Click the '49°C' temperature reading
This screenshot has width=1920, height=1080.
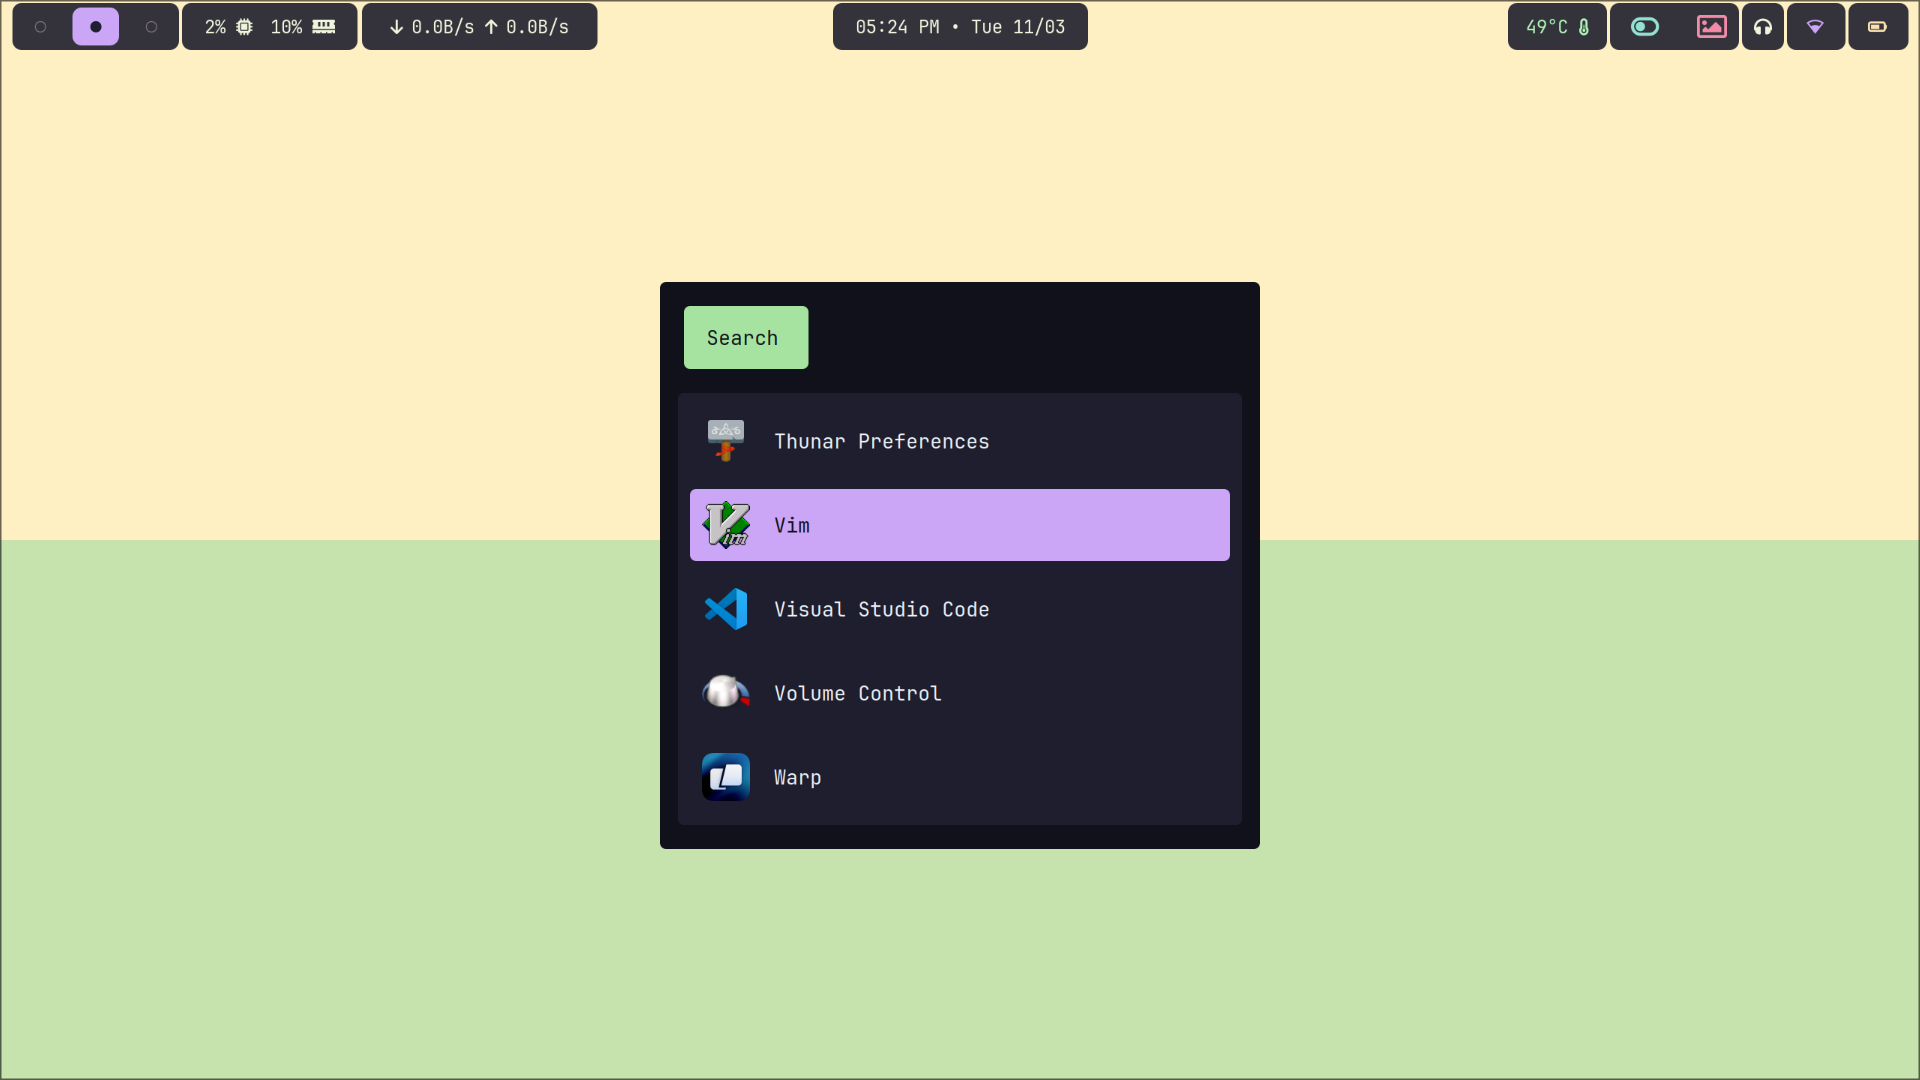[x=1546, y=27]
